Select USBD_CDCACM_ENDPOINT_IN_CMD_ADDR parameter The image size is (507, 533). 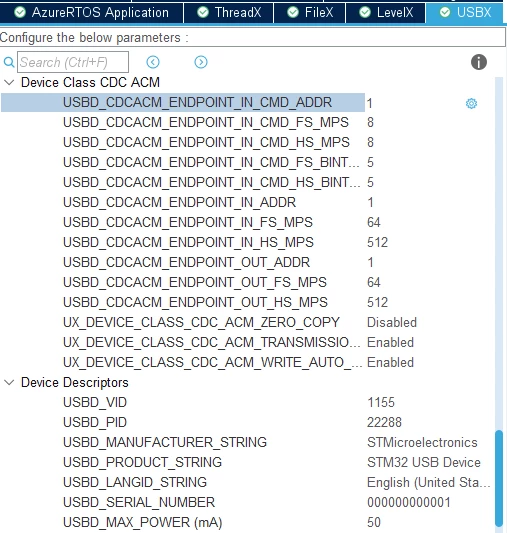click(x=197, y=102)
